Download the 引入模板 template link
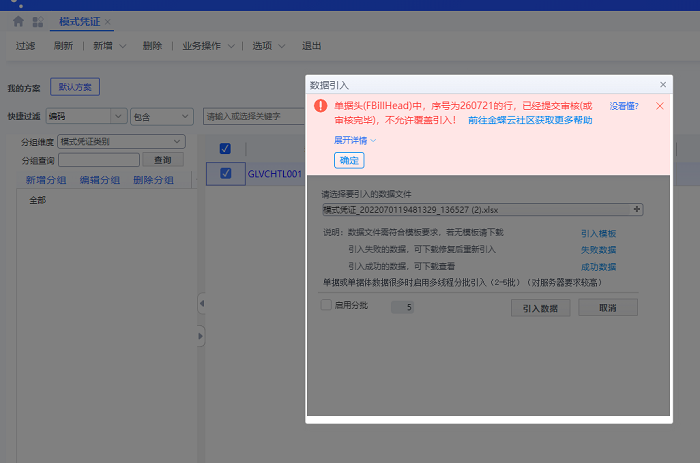The image size is (700, 463). point(598,232)
